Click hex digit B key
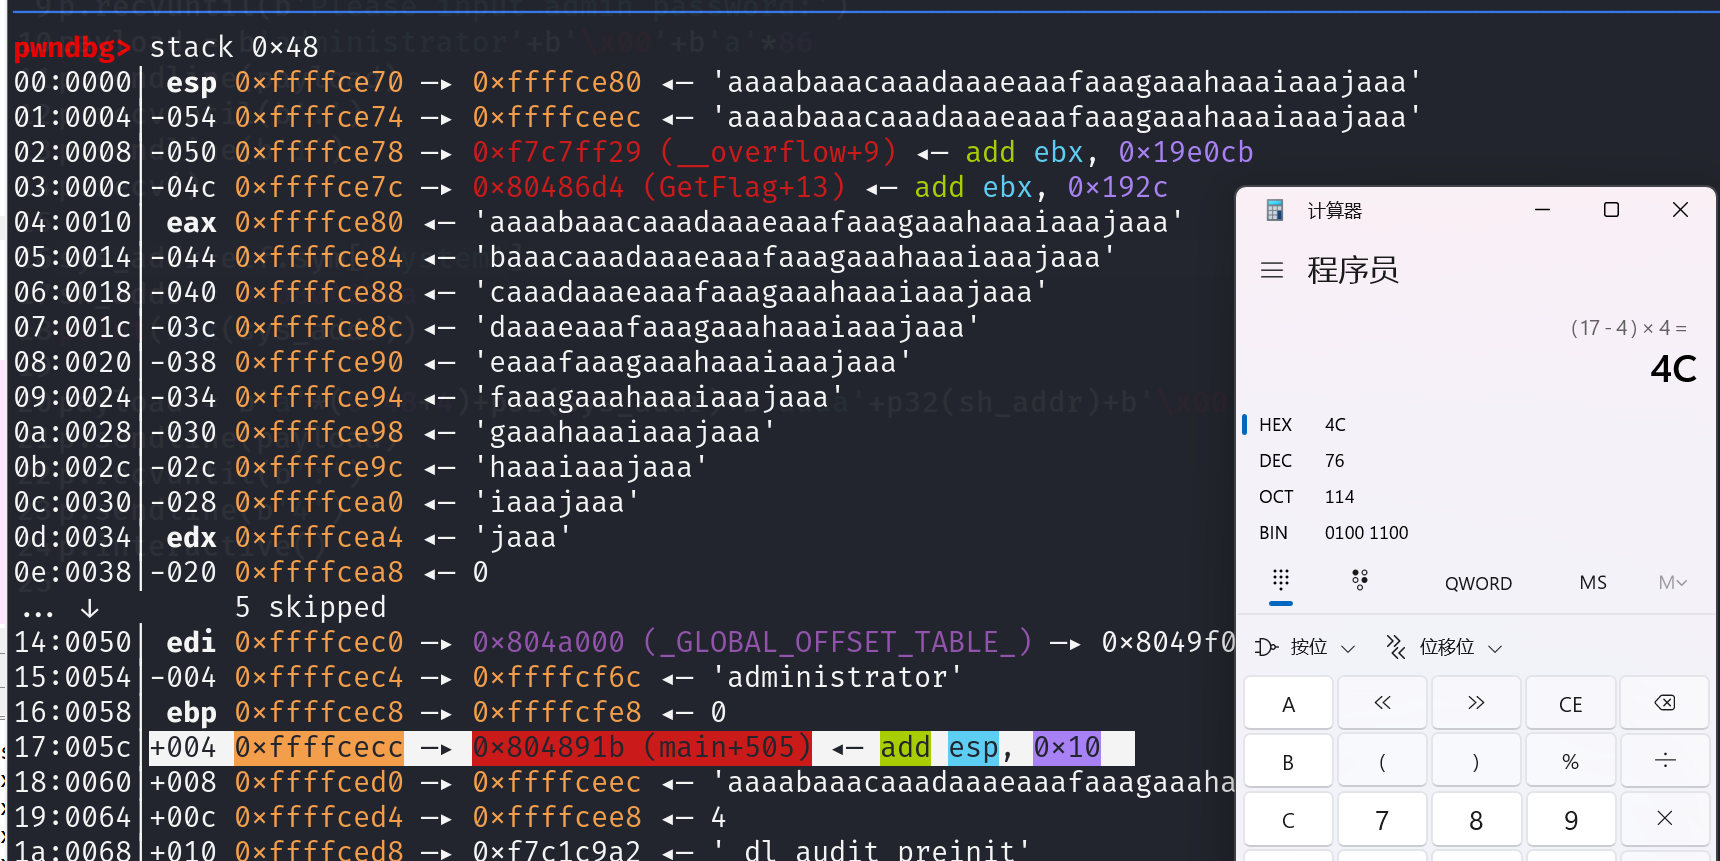The image size is (1720, 861). click(1288, 761)
